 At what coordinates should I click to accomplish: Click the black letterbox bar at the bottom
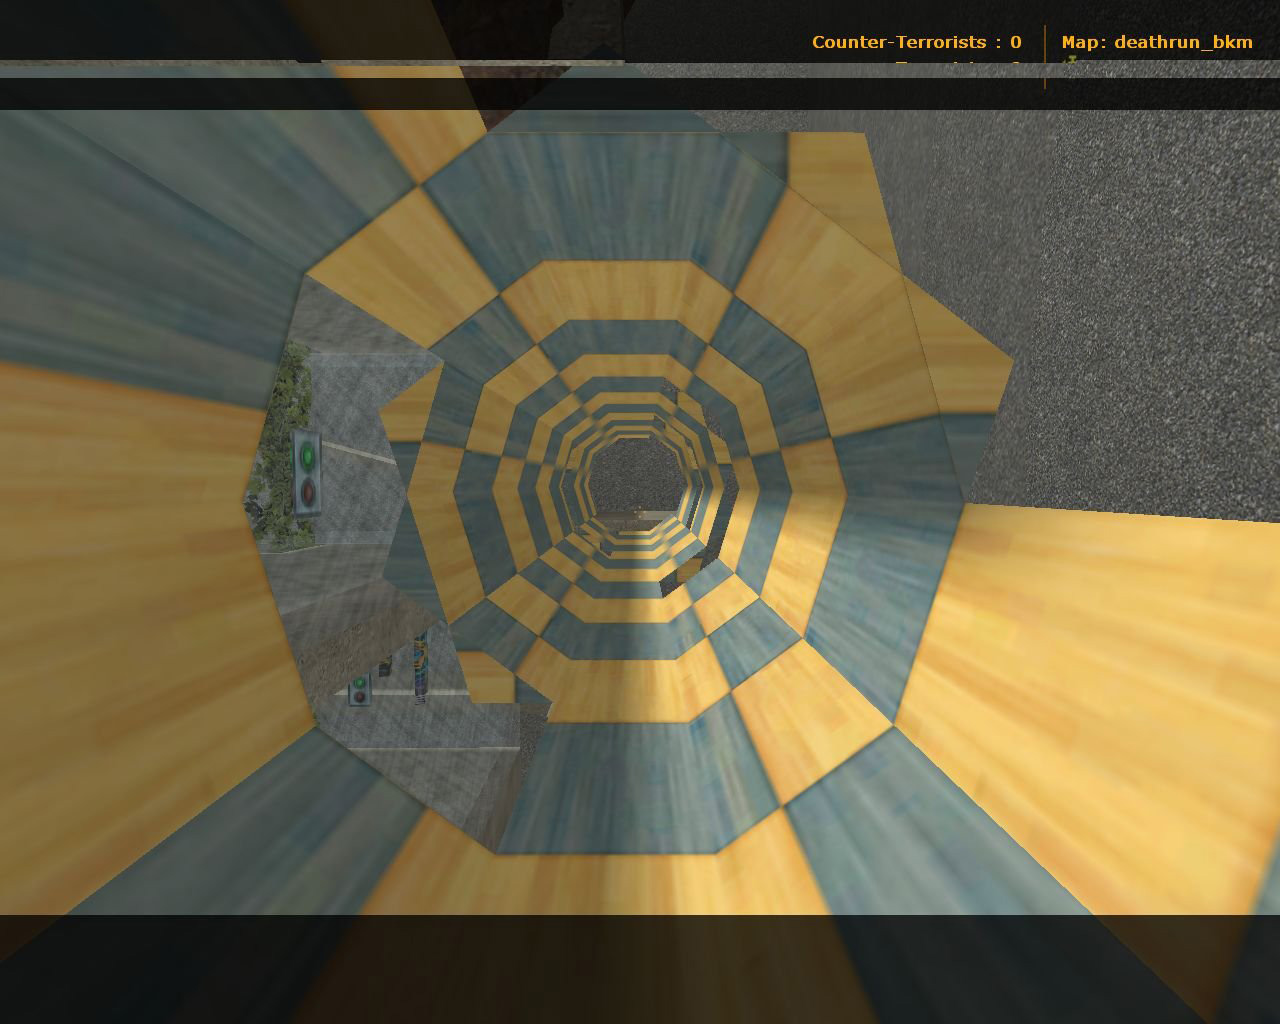[x=640, y=968]
